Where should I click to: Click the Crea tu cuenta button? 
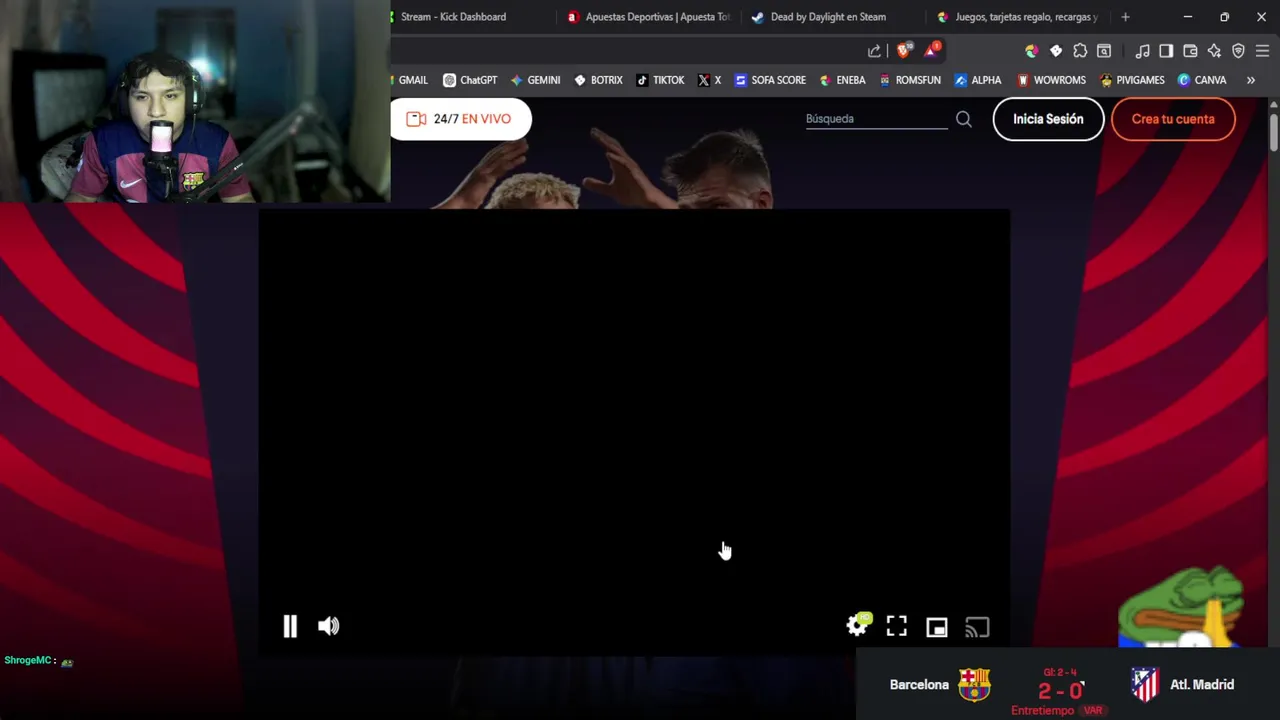coord(1173,119)
